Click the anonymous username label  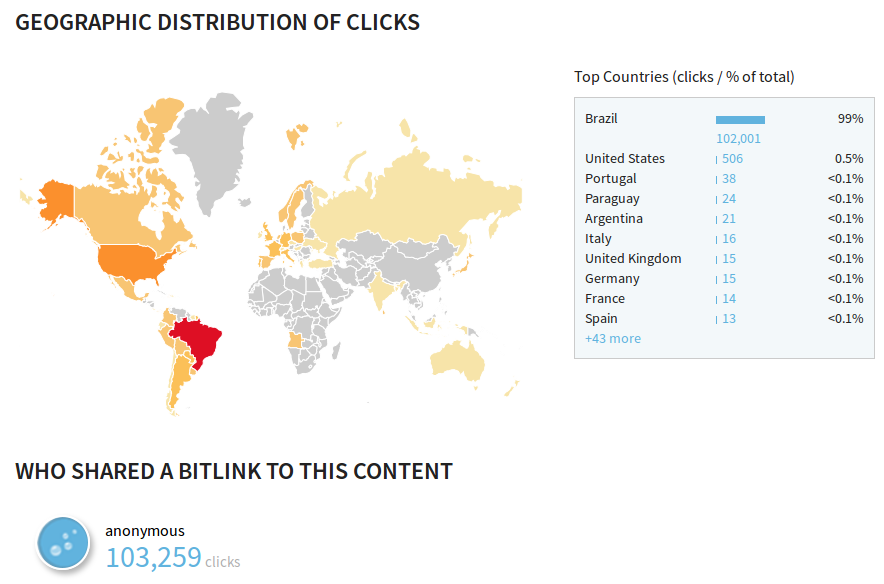point(145,531)
